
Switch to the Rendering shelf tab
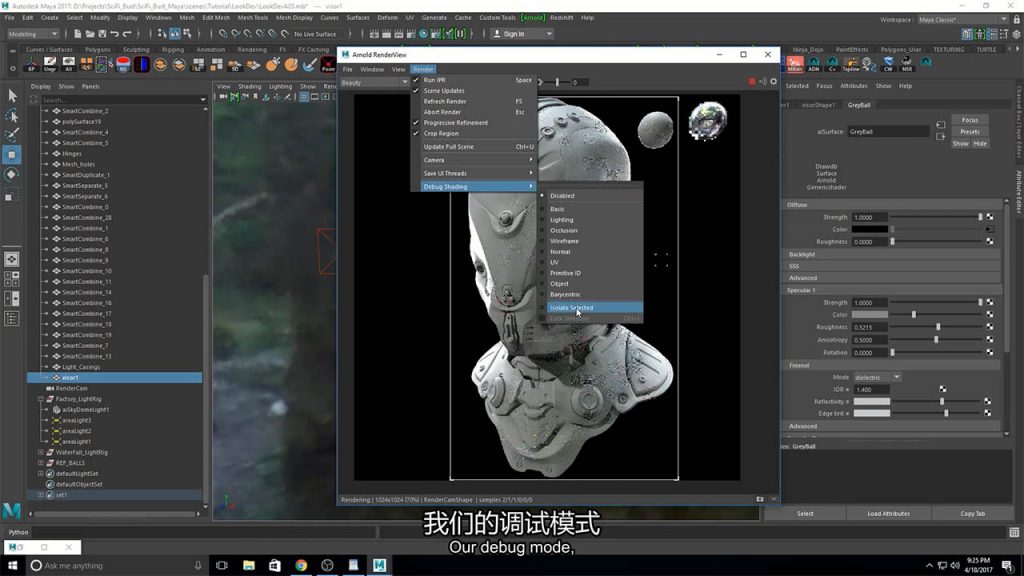click(x=252, y=50)
